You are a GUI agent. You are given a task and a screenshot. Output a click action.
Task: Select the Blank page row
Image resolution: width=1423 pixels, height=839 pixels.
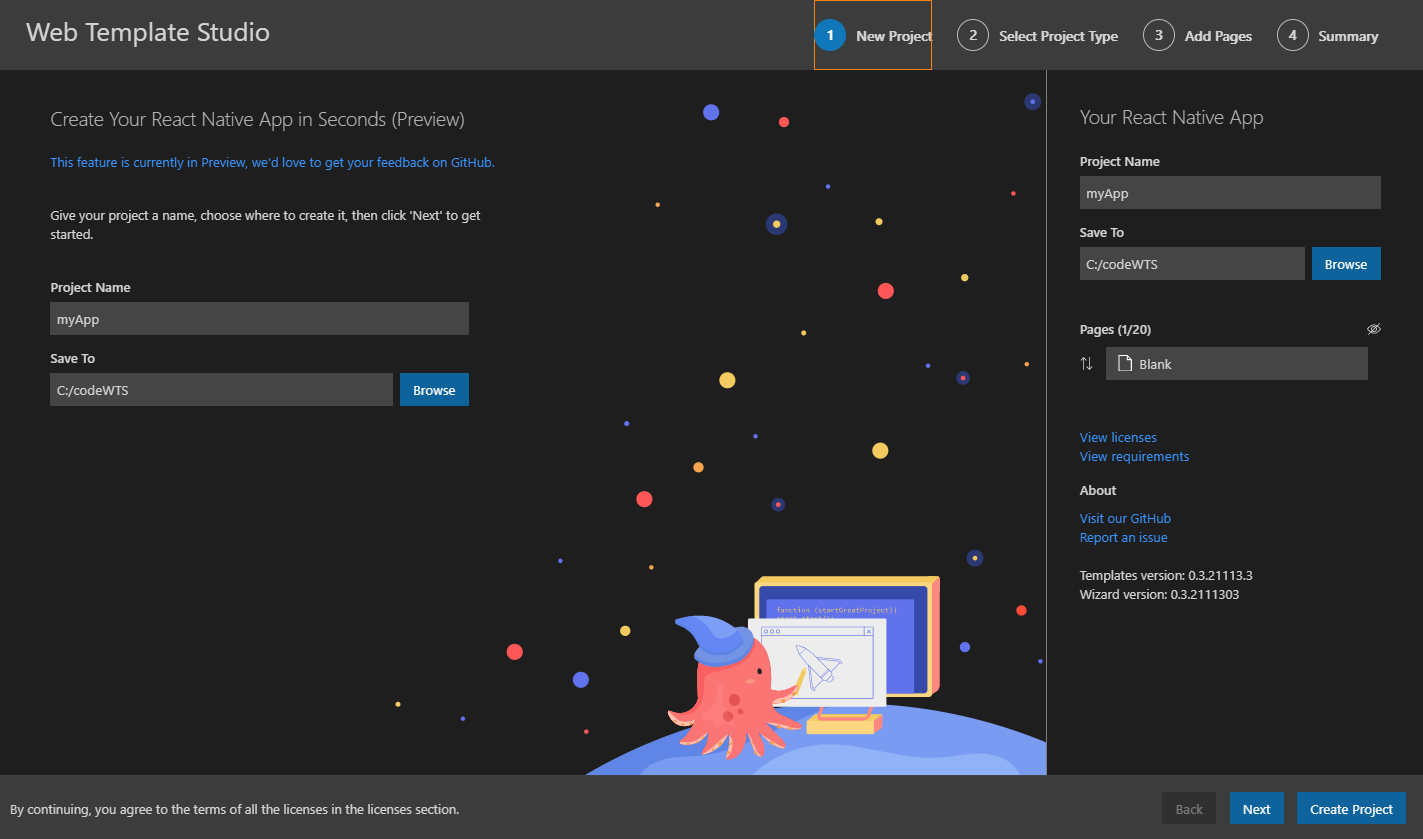(x=1237, y=364)
